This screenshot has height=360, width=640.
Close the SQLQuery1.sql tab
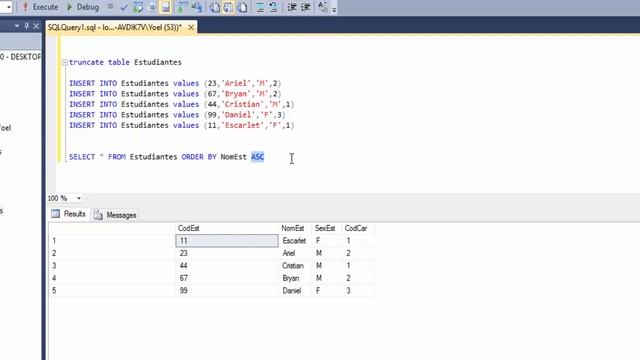pos(191,27)
